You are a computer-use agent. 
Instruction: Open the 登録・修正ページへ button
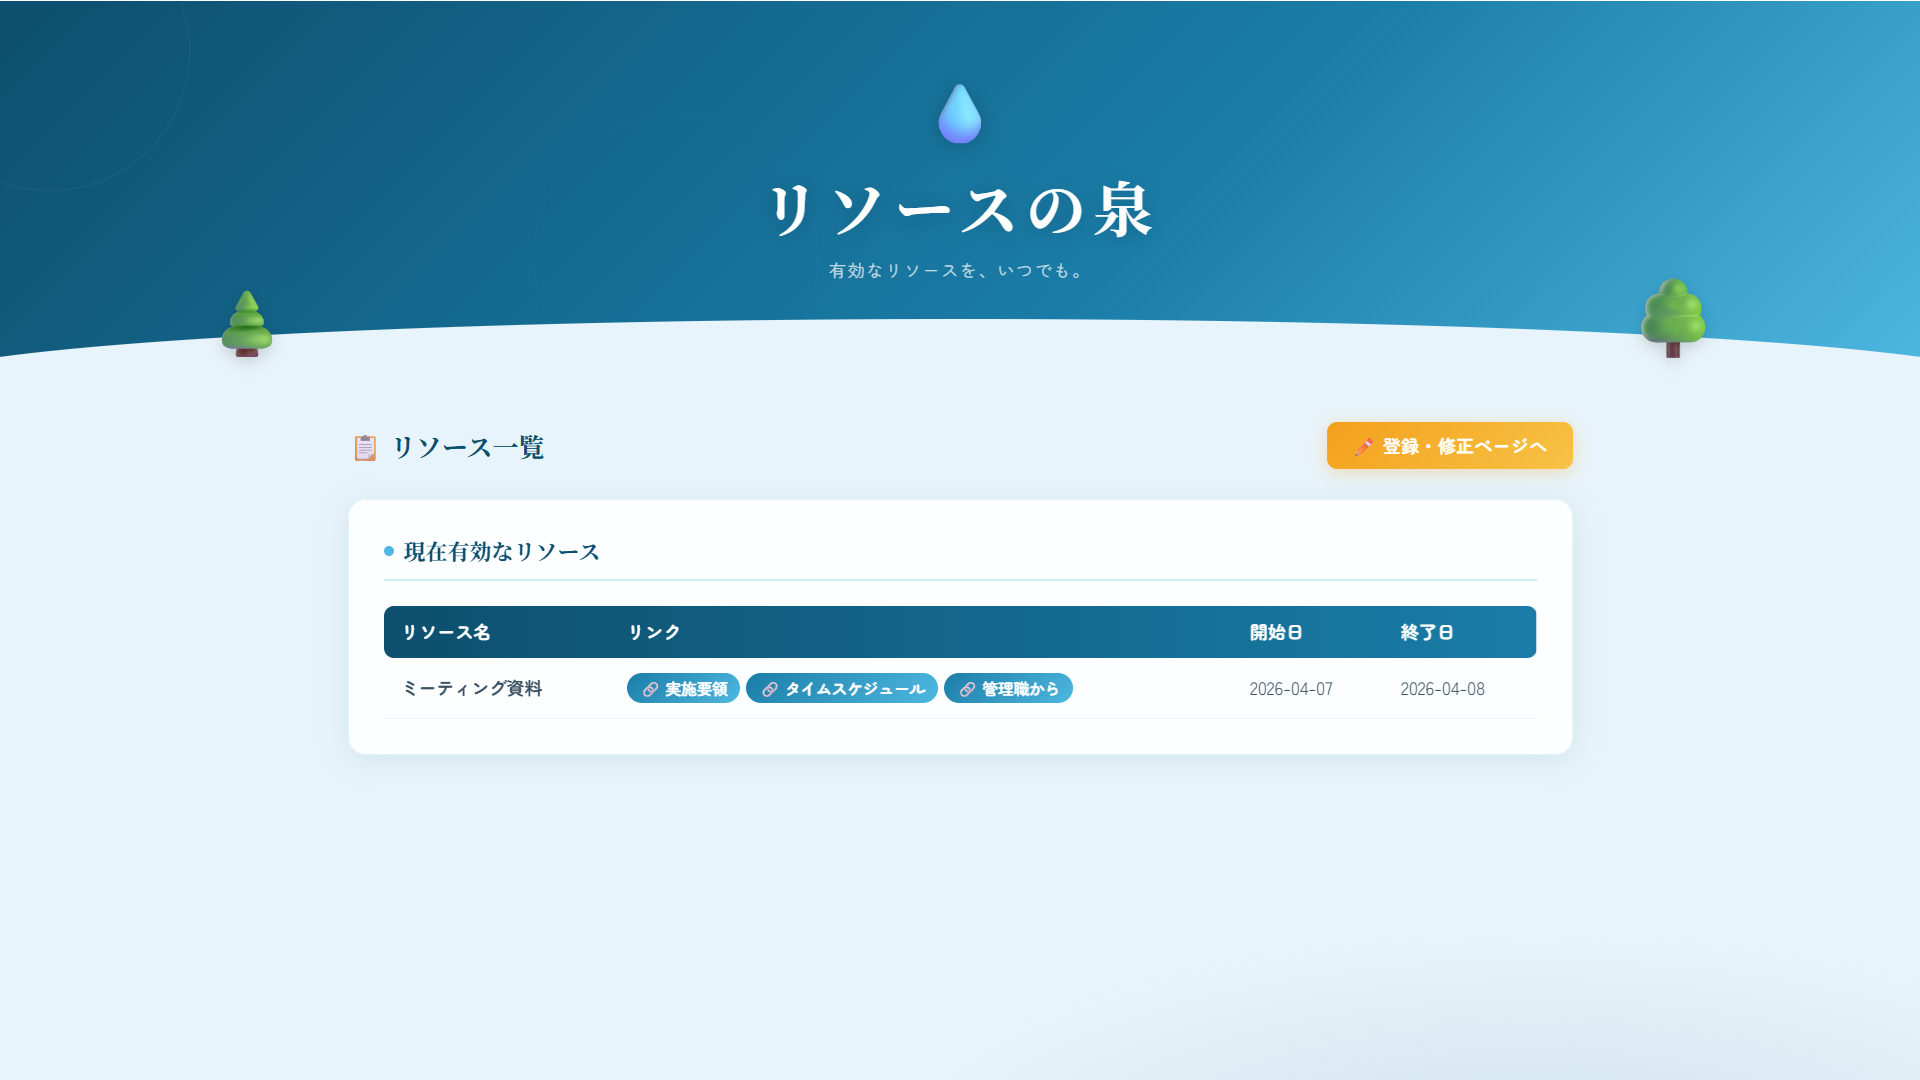tap(1449, 446)
